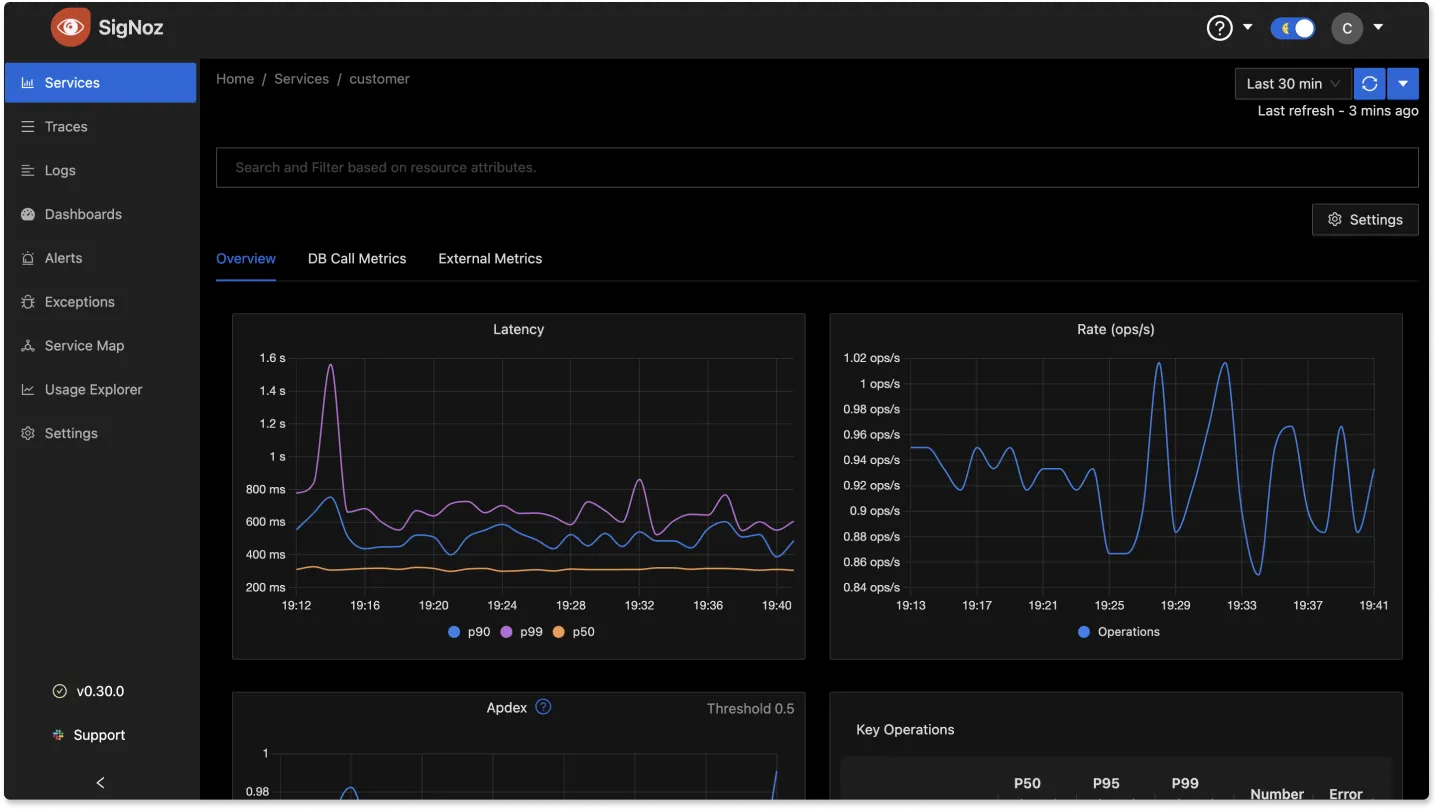Go to Traces in the sidebar
Viewport: 1437px width, 810px height.
100,127
